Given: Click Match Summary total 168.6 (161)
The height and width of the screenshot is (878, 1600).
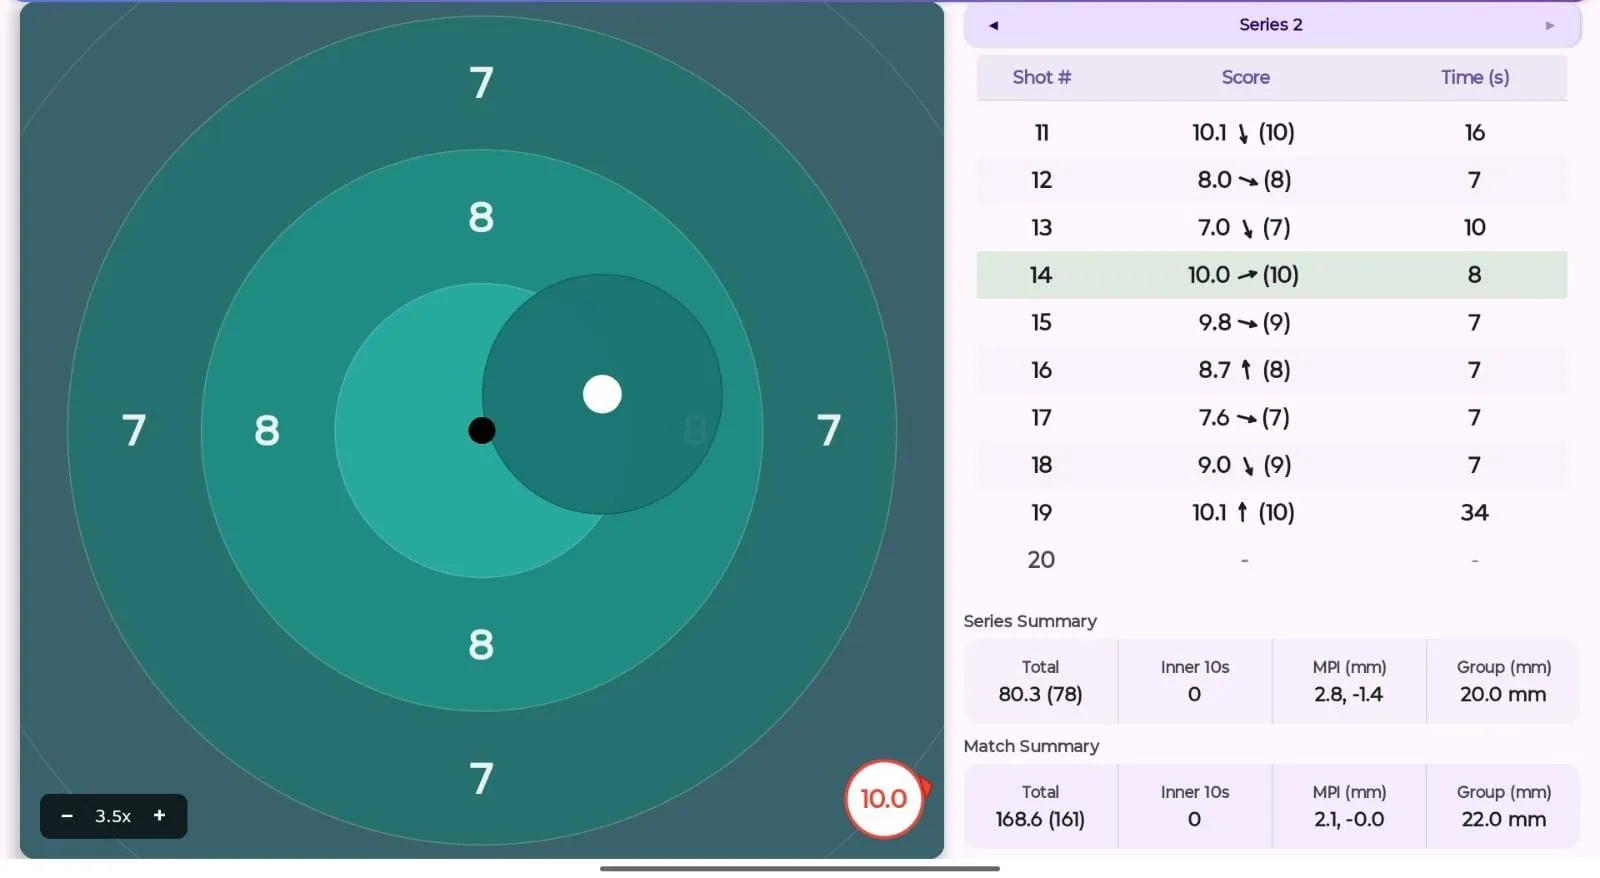Looking at the screenshot, I should 1040,819.
